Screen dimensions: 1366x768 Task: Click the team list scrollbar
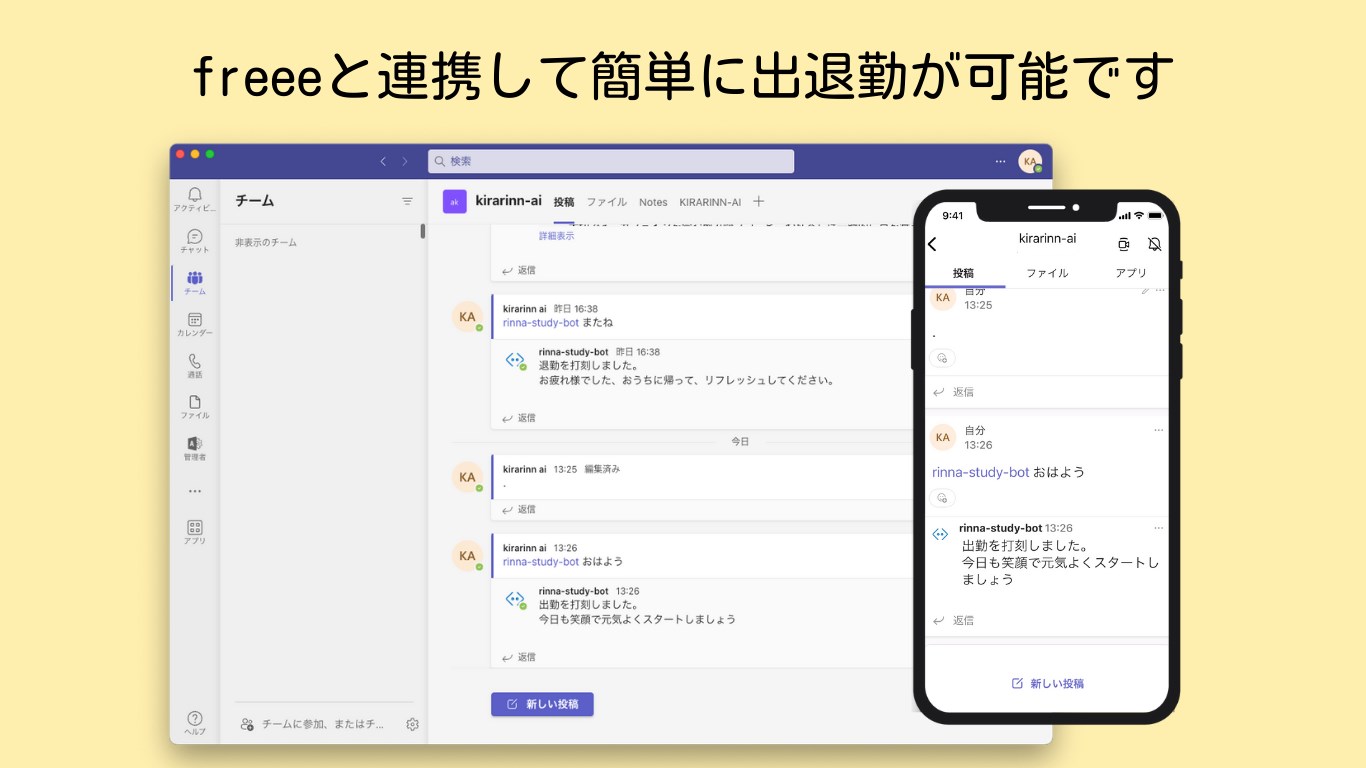coord(423,231)
